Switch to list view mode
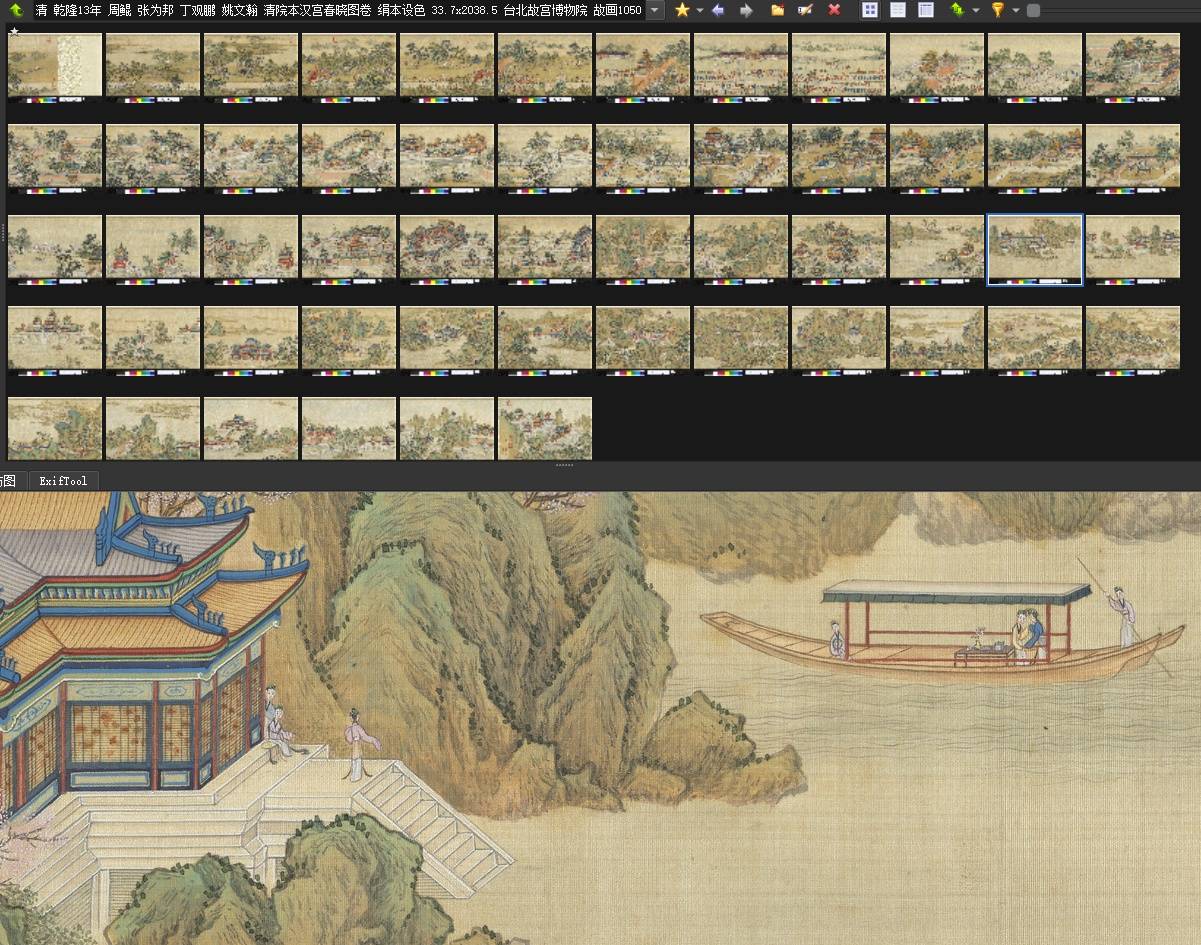Image resolution: width=1201 pixels, height=945 pixels. (x=898, y=10)
